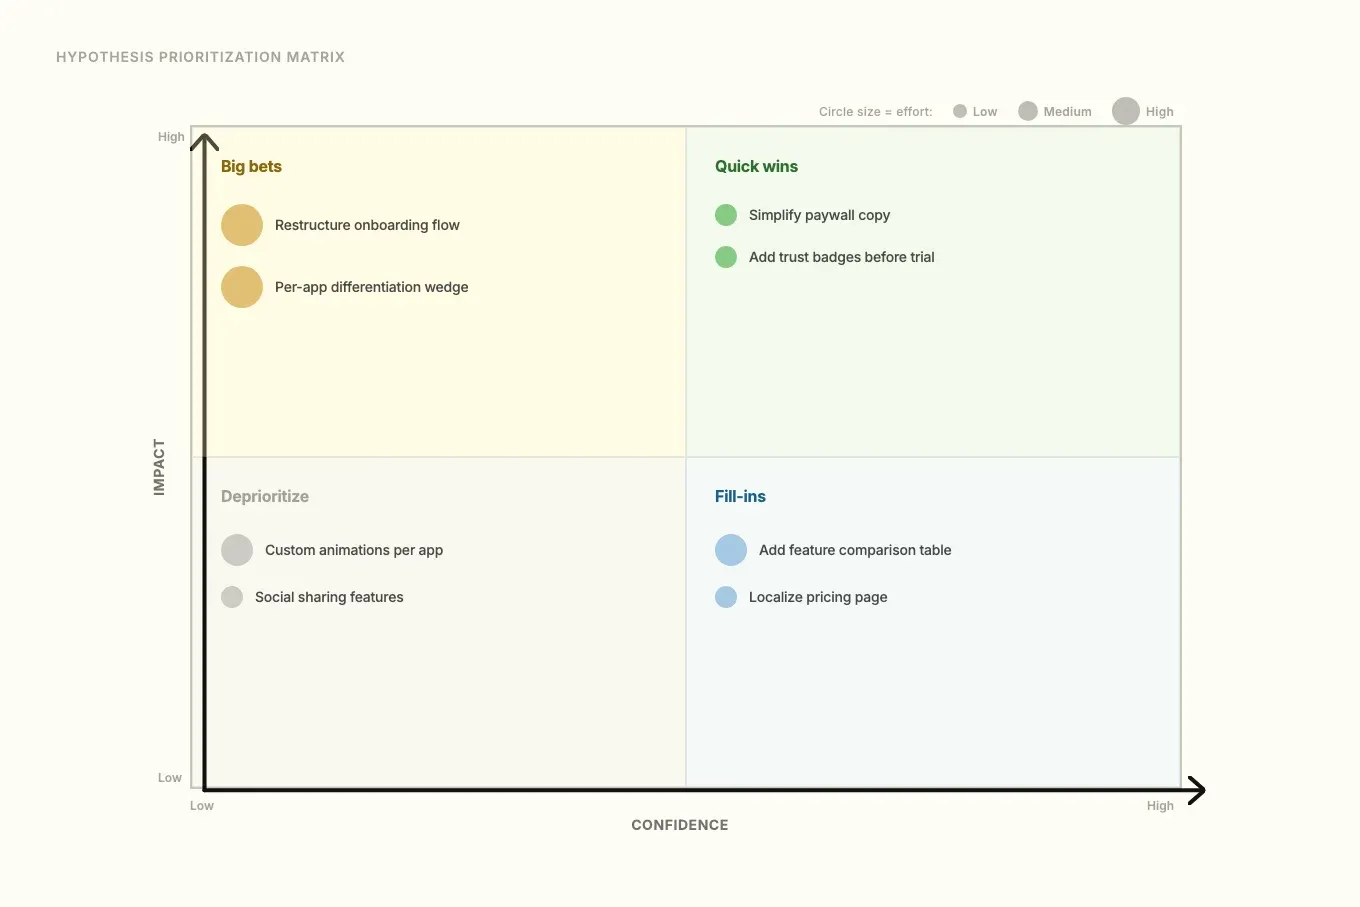Click the Add trust badges before trial circle
This screenshot has width=1360, height=907.
coord(726,256)
